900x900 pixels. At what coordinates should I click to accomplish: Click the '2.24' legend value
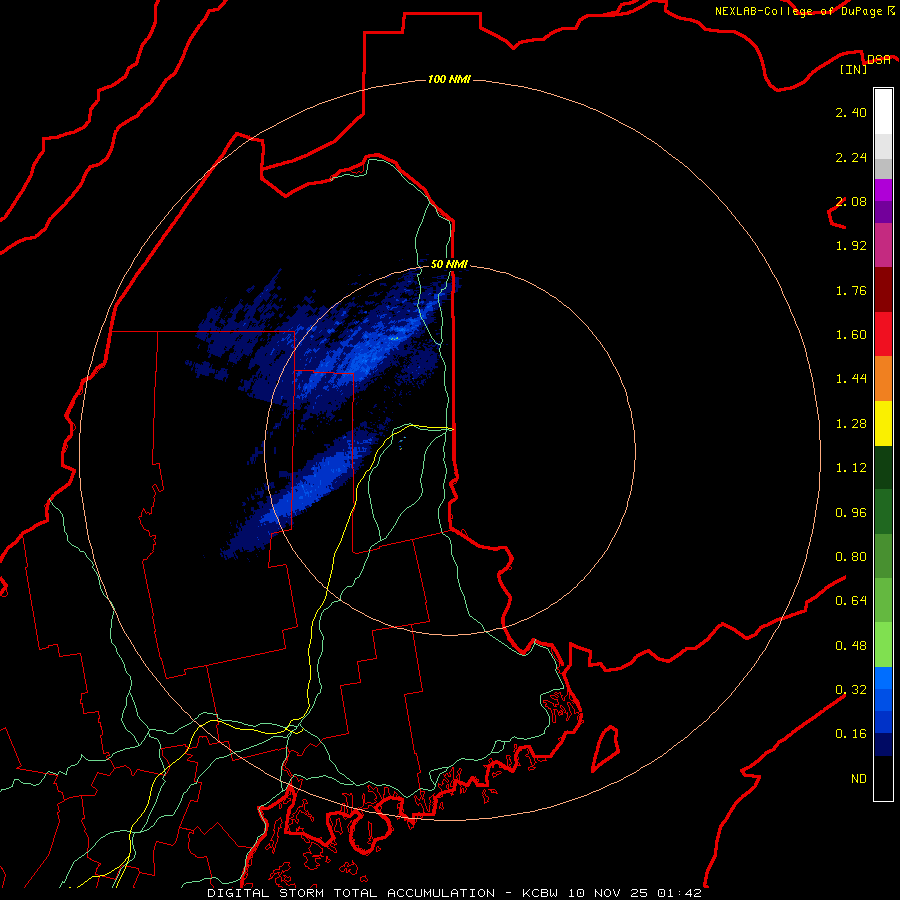[x=851, y=157]
